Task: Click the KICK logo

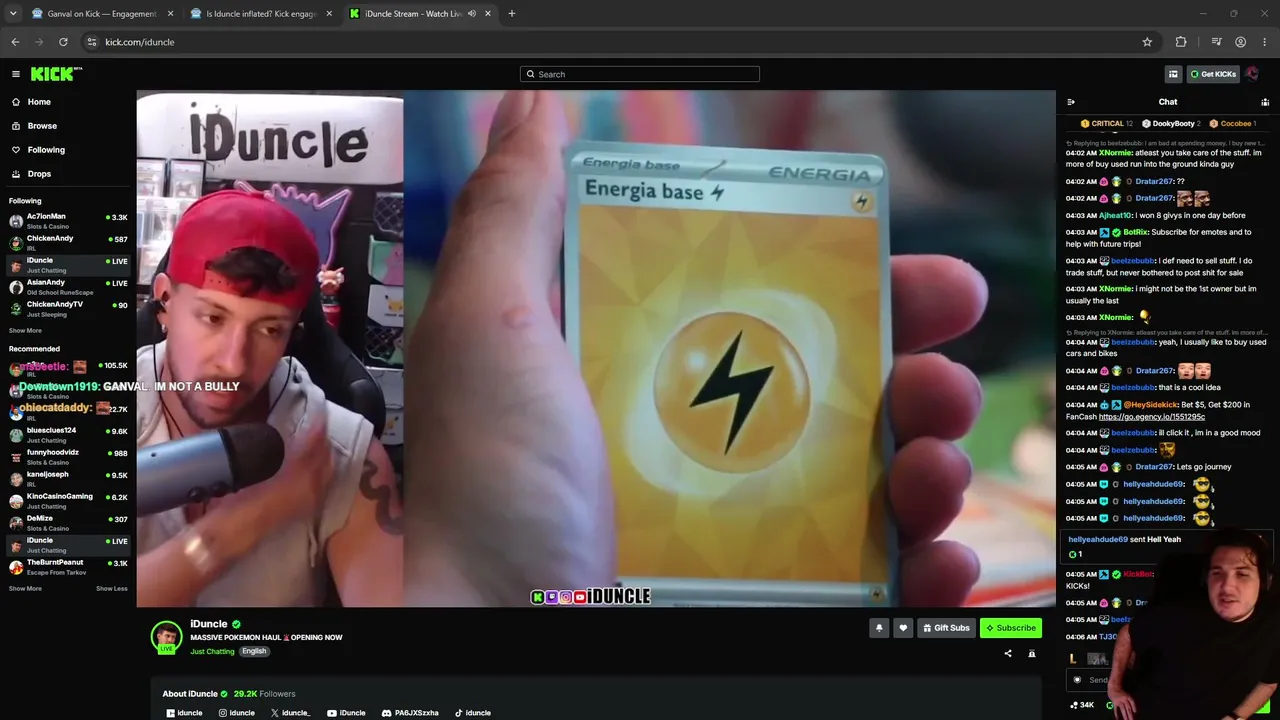Action: (x=56, y=74)
